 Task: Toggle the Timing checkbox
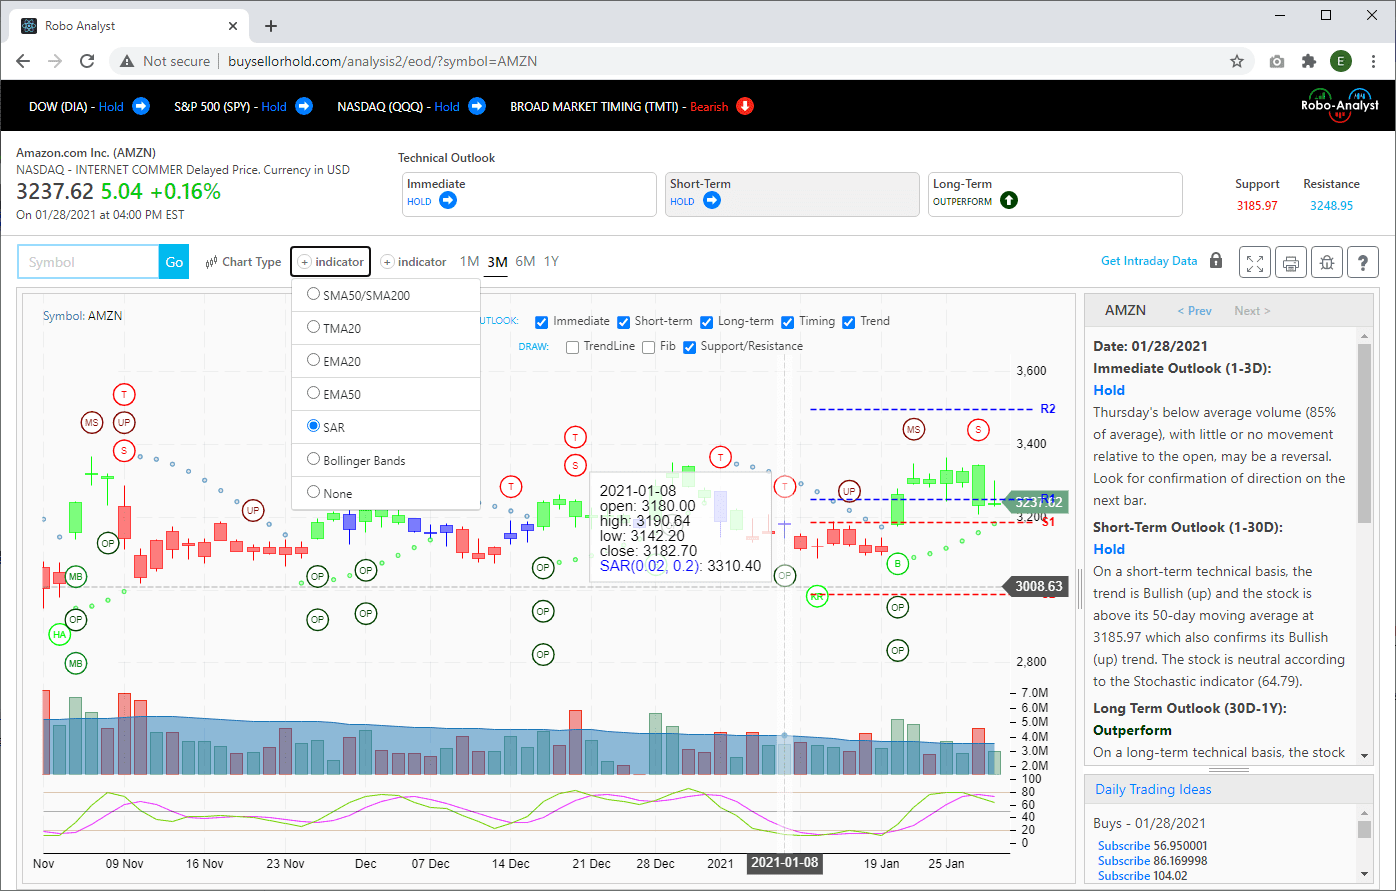tap(788, 322)
